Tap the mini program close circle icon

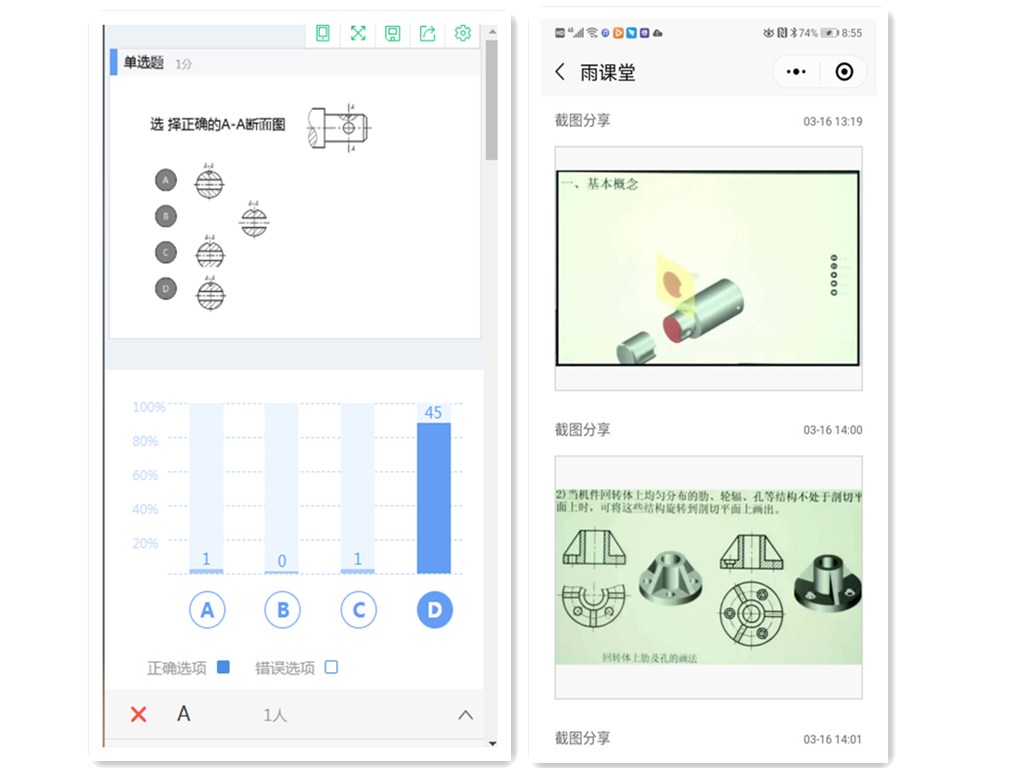coord(844,72)
